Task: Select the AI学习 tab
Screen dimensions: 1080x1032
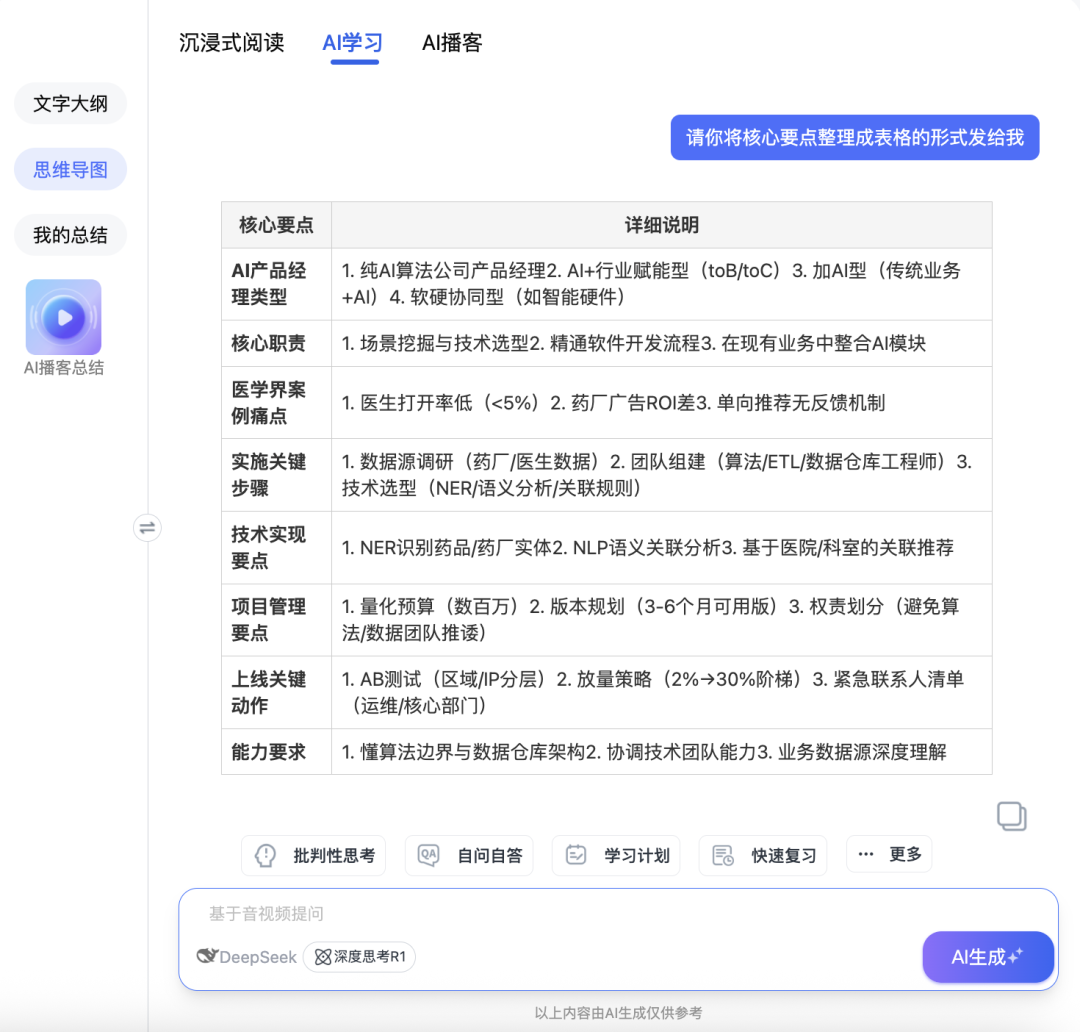Action: point(353,43)
